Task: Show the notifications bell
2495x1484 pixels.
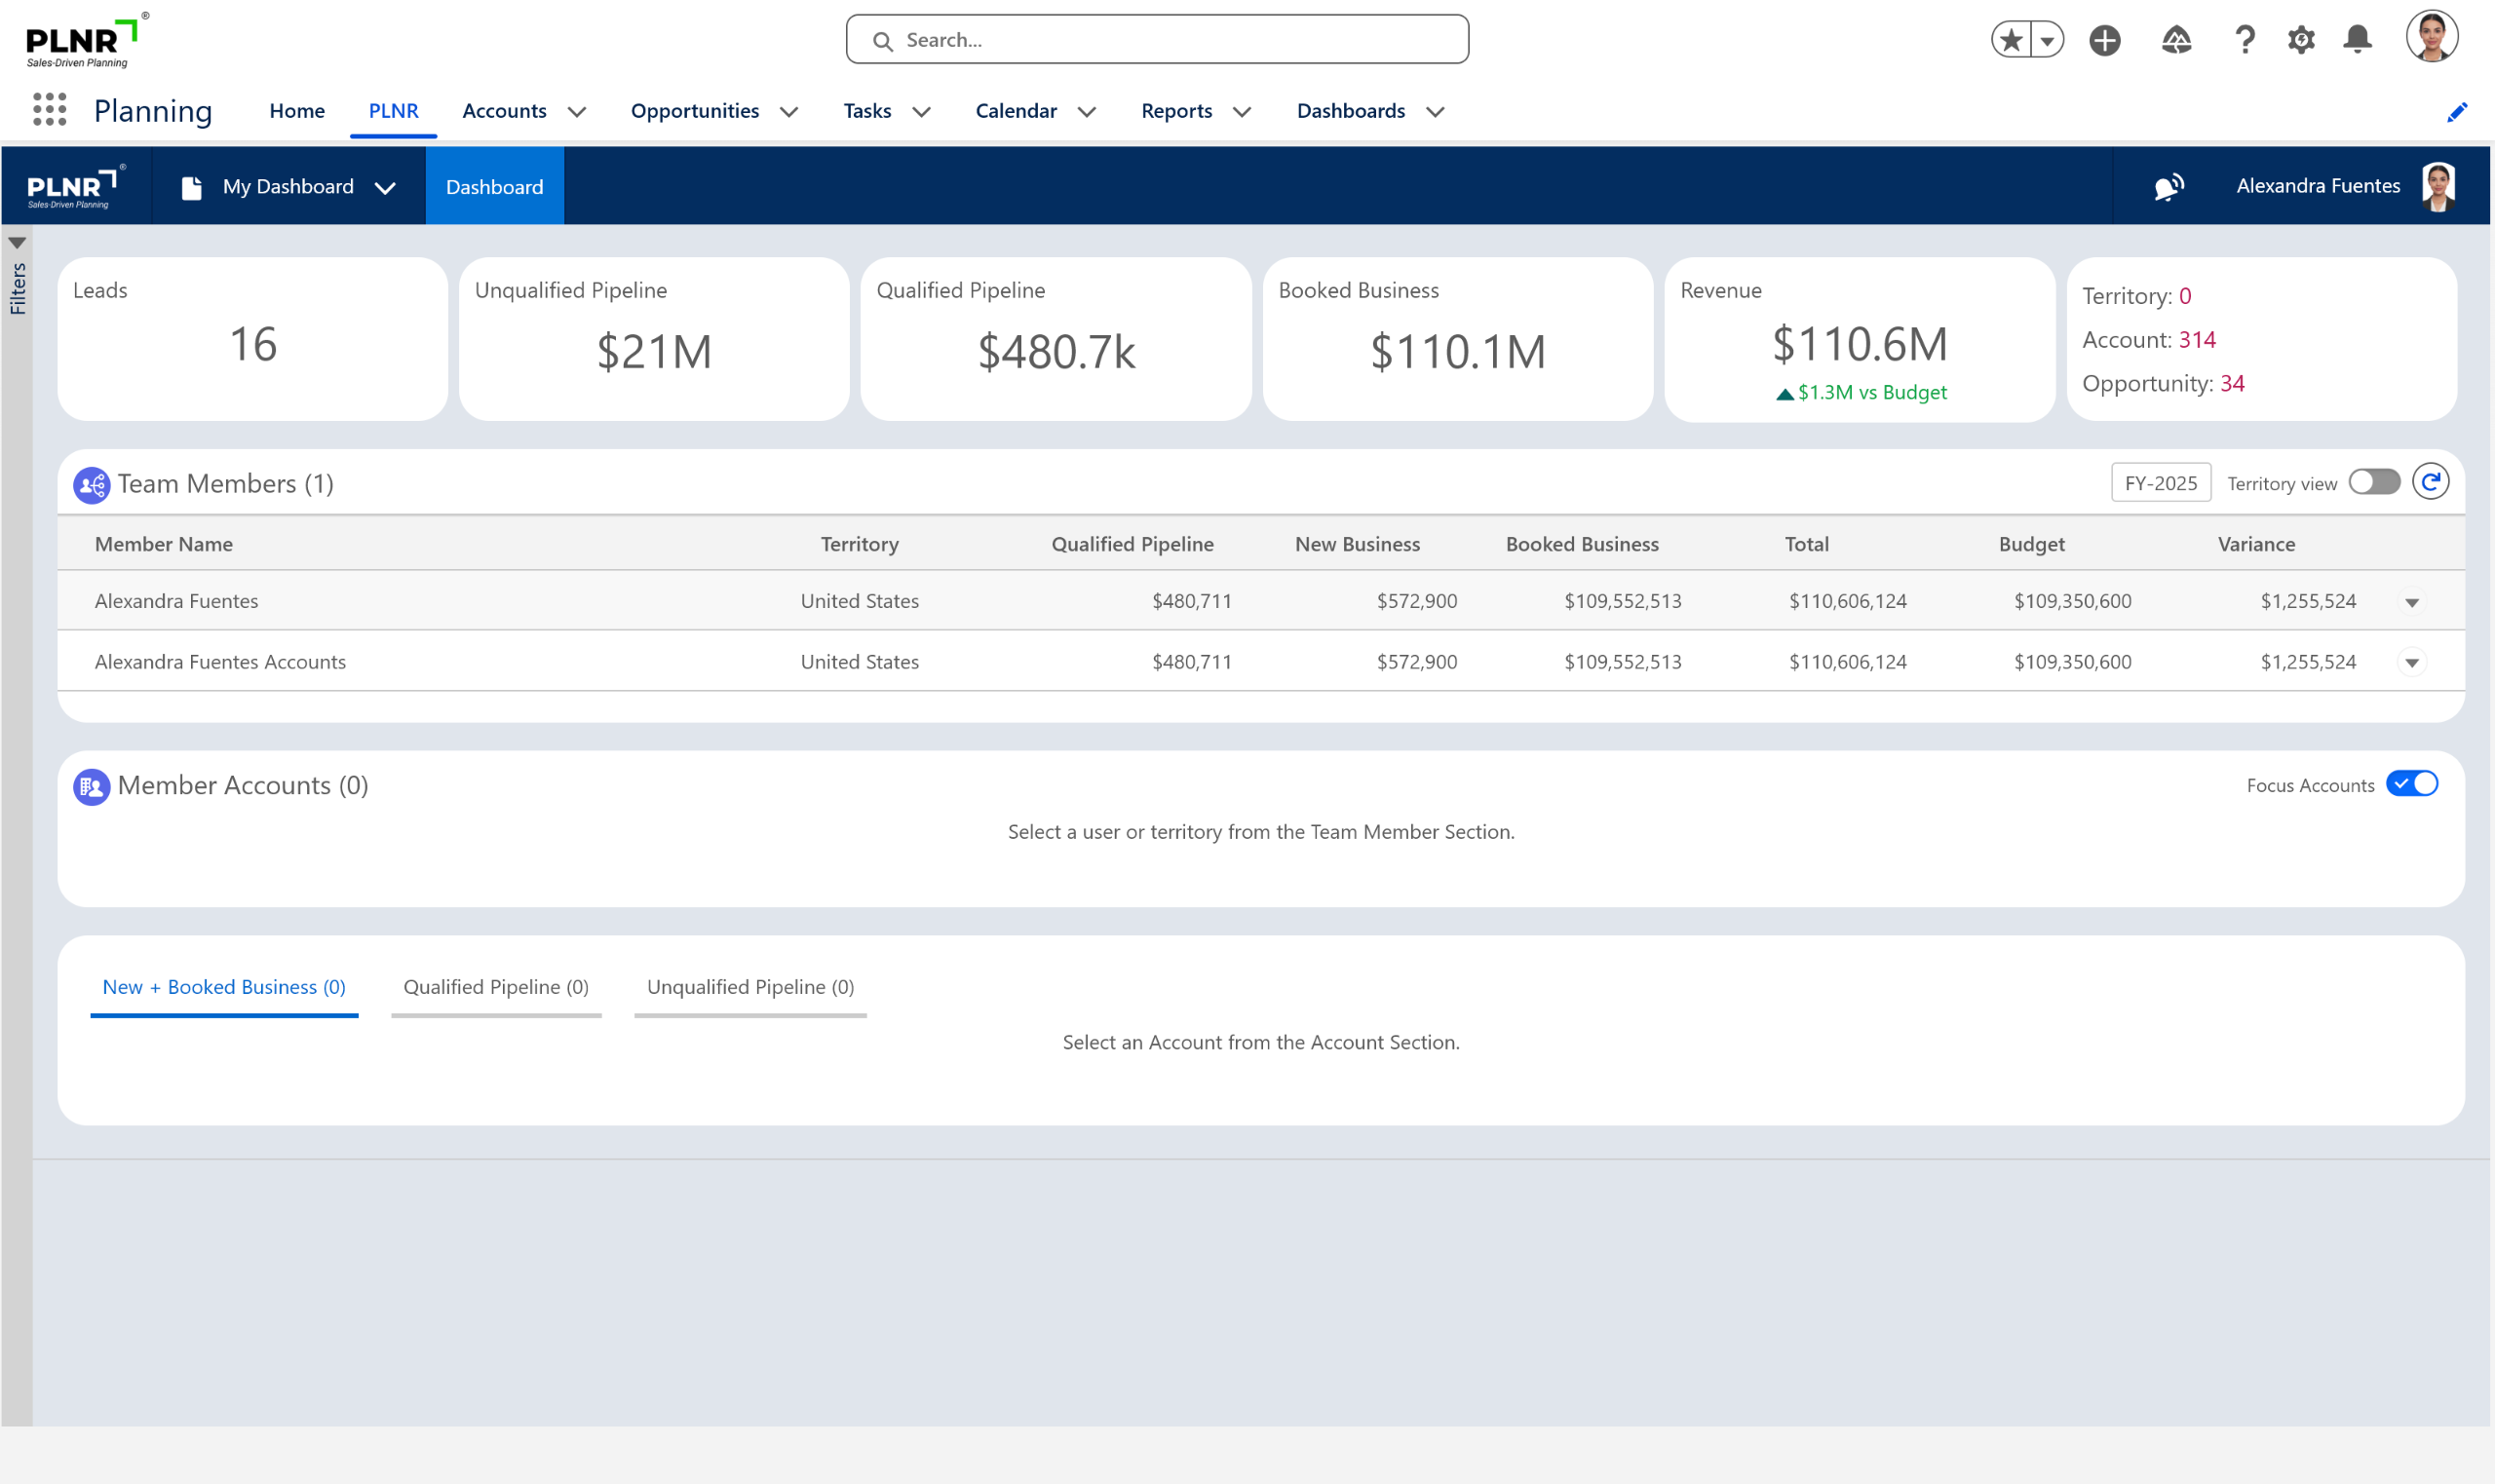Action: 2357,40
